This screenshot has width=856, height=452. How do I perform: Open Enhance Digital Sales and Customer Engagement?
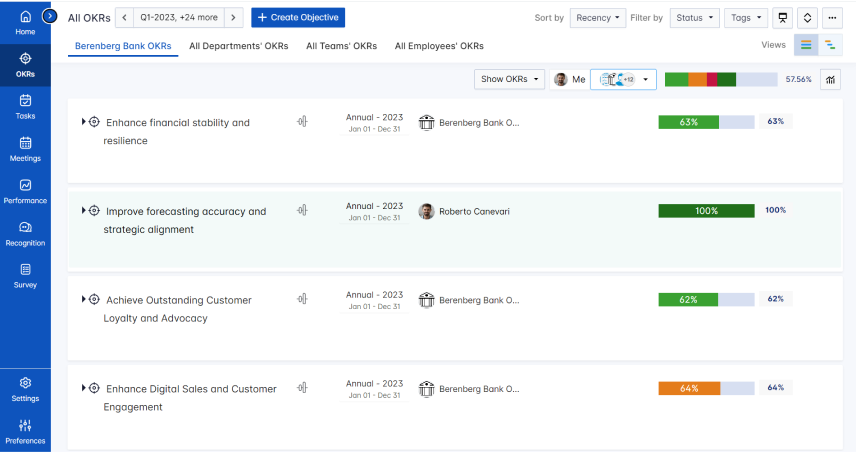pos(191,397)
